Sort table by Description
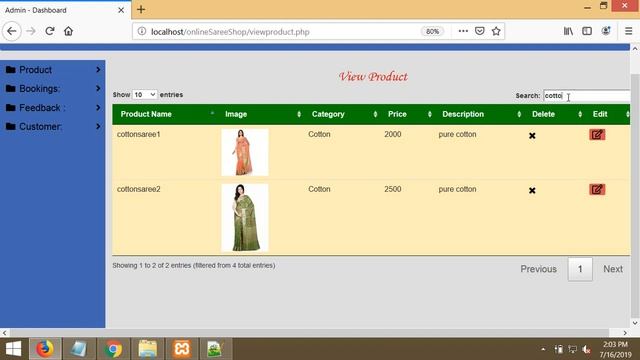The image size is (640, 360). (480, 114)
